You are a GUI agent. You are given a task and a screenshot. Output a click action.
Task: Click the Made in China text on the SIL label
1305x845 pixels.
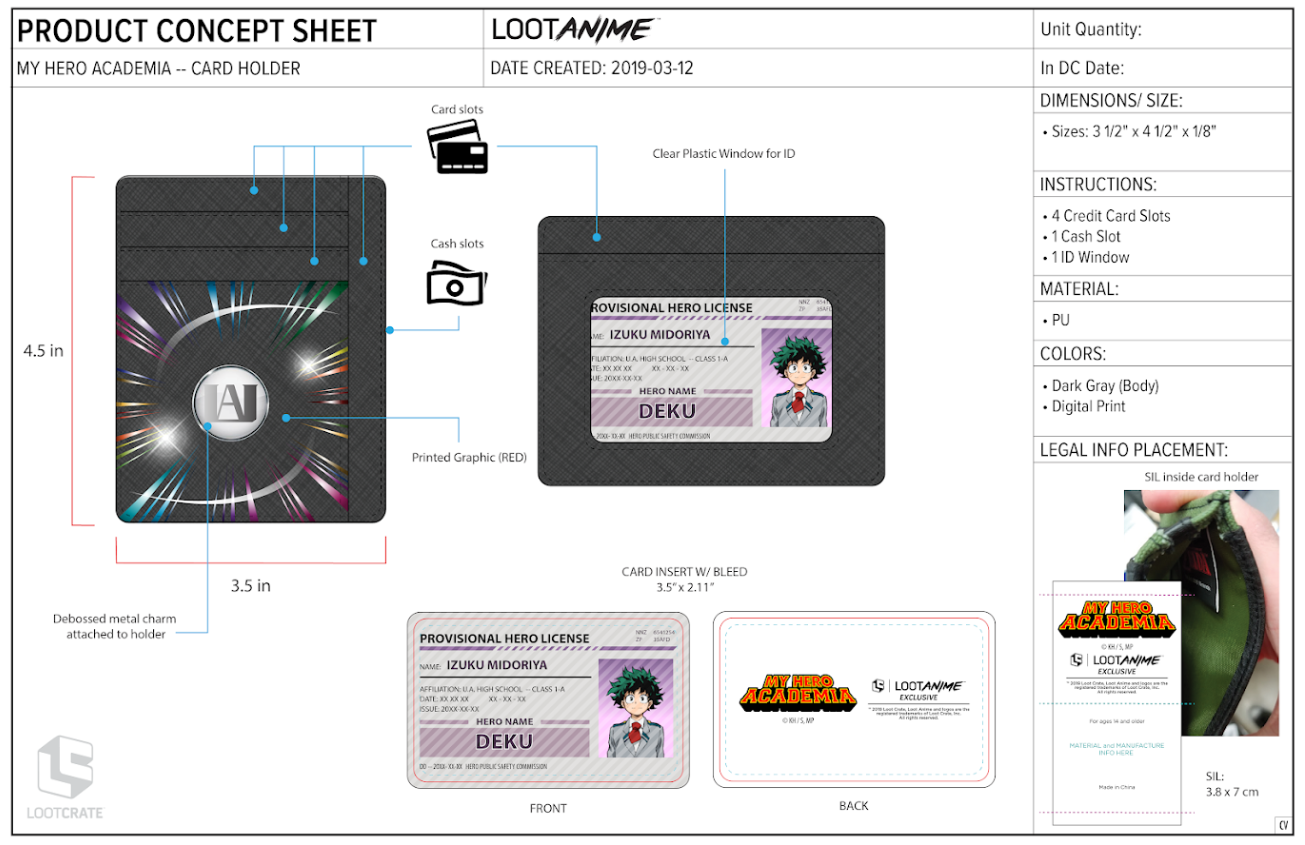[1115, 788]
